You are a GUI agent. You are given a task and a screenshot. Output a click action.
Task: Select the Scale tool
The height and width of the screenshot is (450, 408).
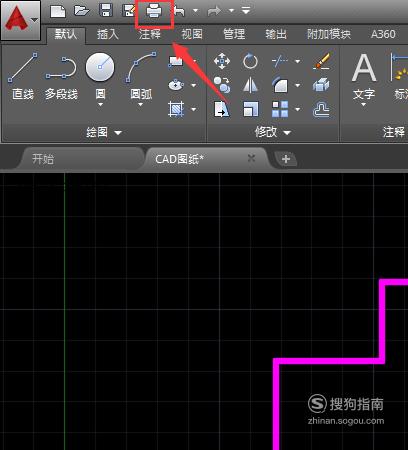[x=251, y=109]
